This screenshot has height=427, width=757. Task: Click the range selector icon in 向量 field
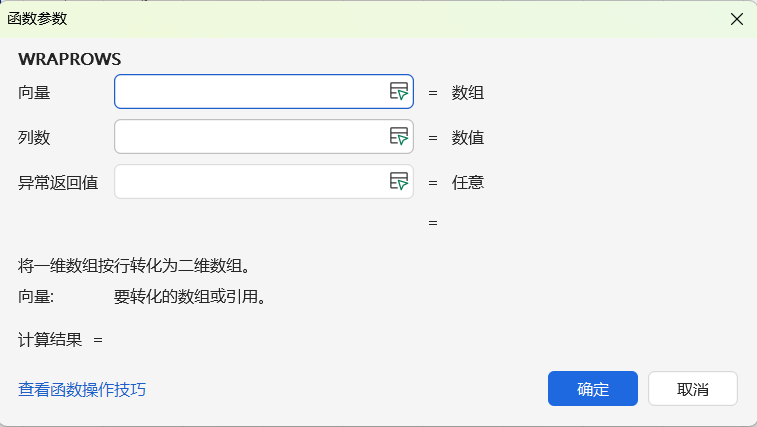[x=399, y=92]
